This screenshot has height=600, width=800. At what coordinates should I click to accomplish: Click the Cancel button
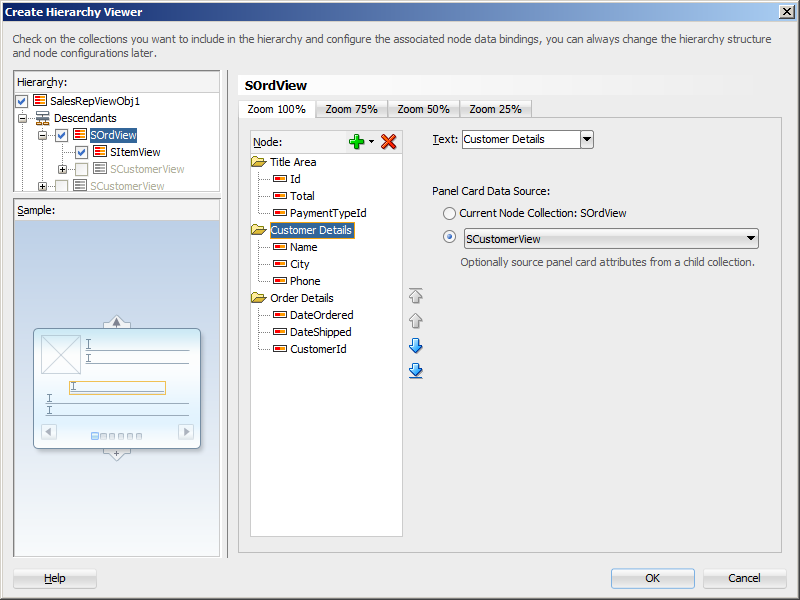(x=744, y=578)
